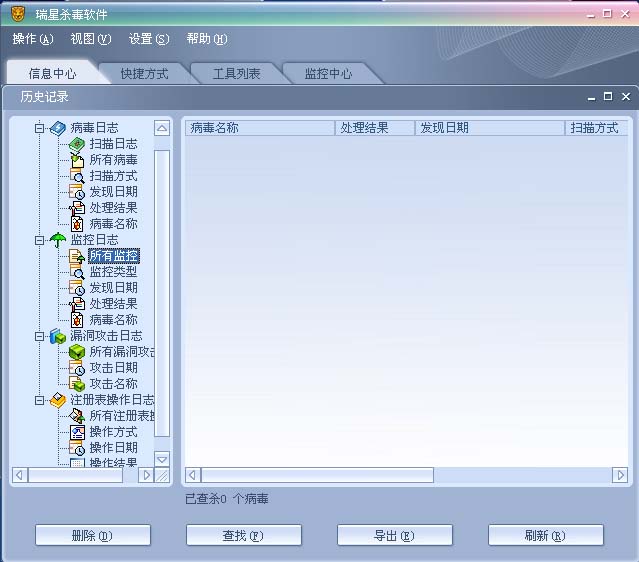This screenshot has height=562, width=639.
Task: Open the 设置(S) menu
Action: click(x=149, y=39)
